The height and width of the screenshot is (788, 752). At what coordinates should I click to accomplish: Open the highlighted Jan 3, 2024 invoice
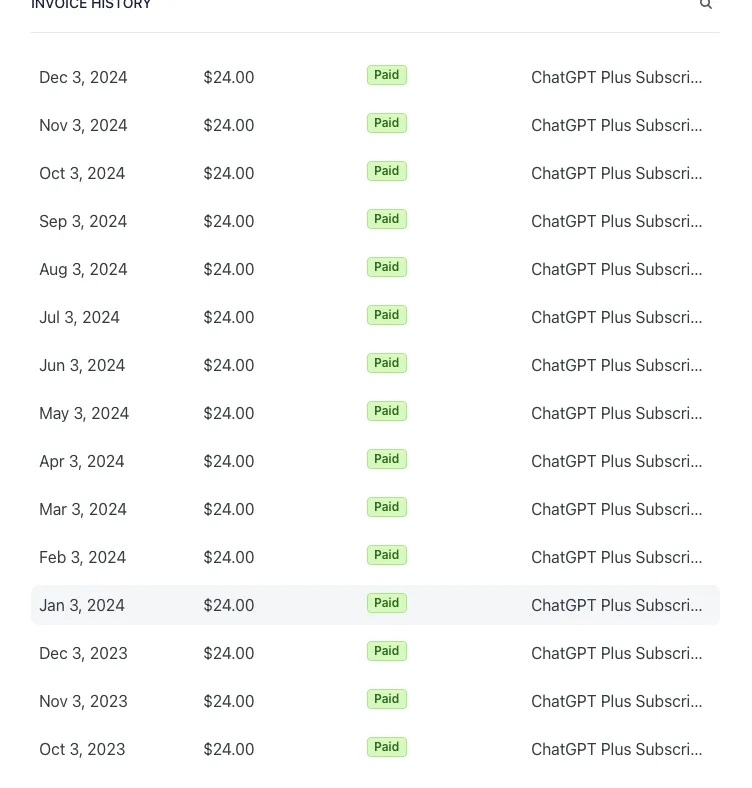375,605
